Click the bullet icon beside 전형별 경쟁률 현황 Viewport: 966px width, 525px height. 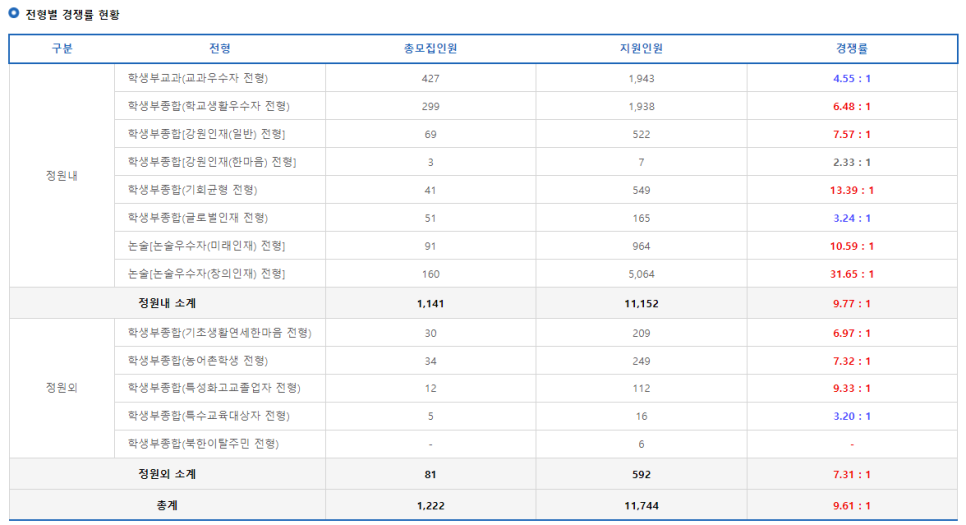[14, 13]
